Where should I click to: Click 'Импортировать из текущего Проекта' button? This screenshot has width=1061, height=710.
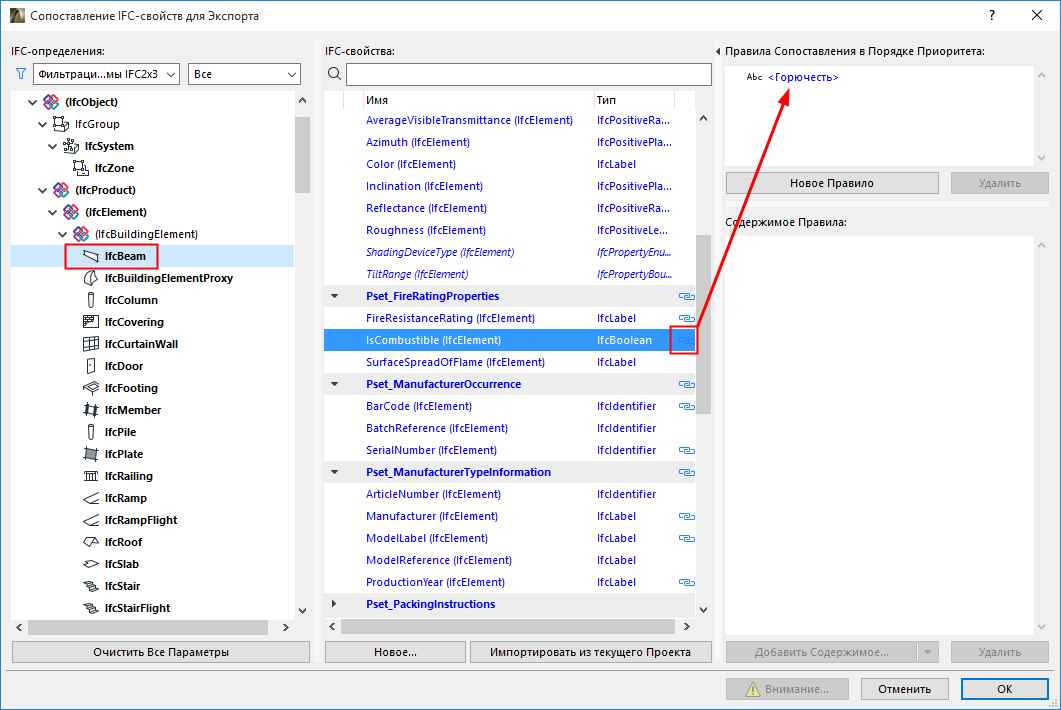[591, 652]
